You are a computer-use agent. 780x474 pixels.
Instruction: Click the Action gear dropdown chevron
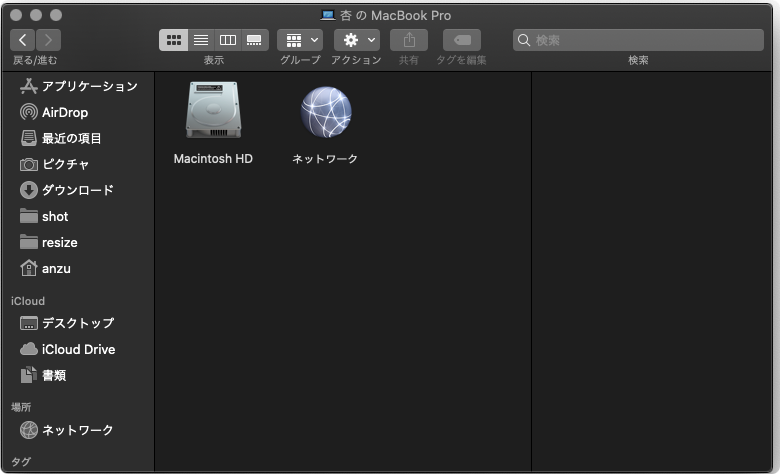[x=372, y=40]
